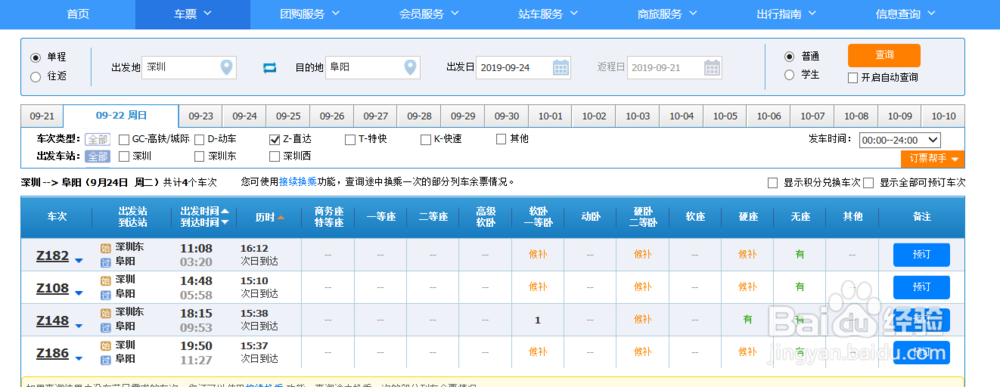Click 预订 button for train Z182
This screenshot has height=387, width=1000.
(922, 255)
